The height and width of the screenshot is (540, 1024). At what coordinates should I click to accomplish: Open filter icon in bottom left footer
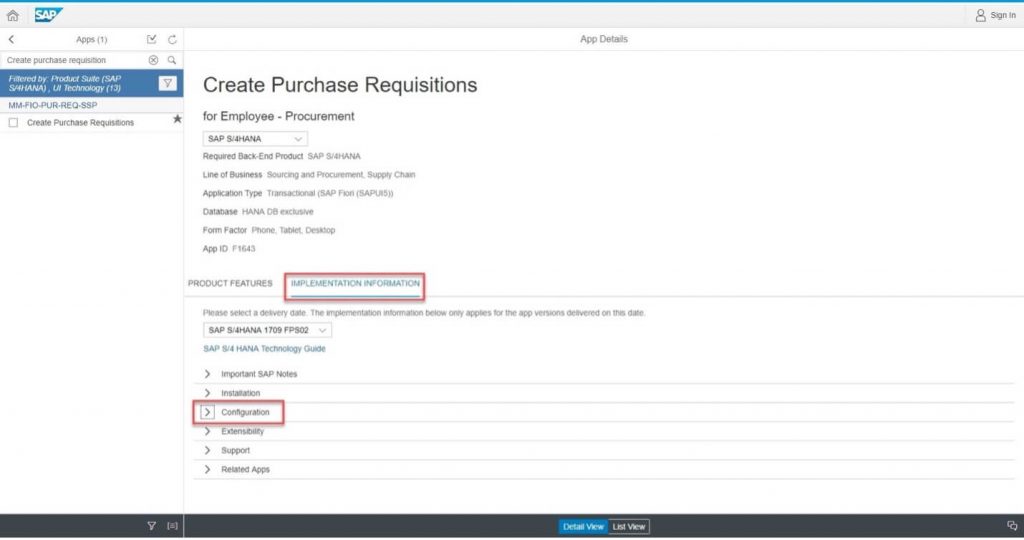point(152,526)
